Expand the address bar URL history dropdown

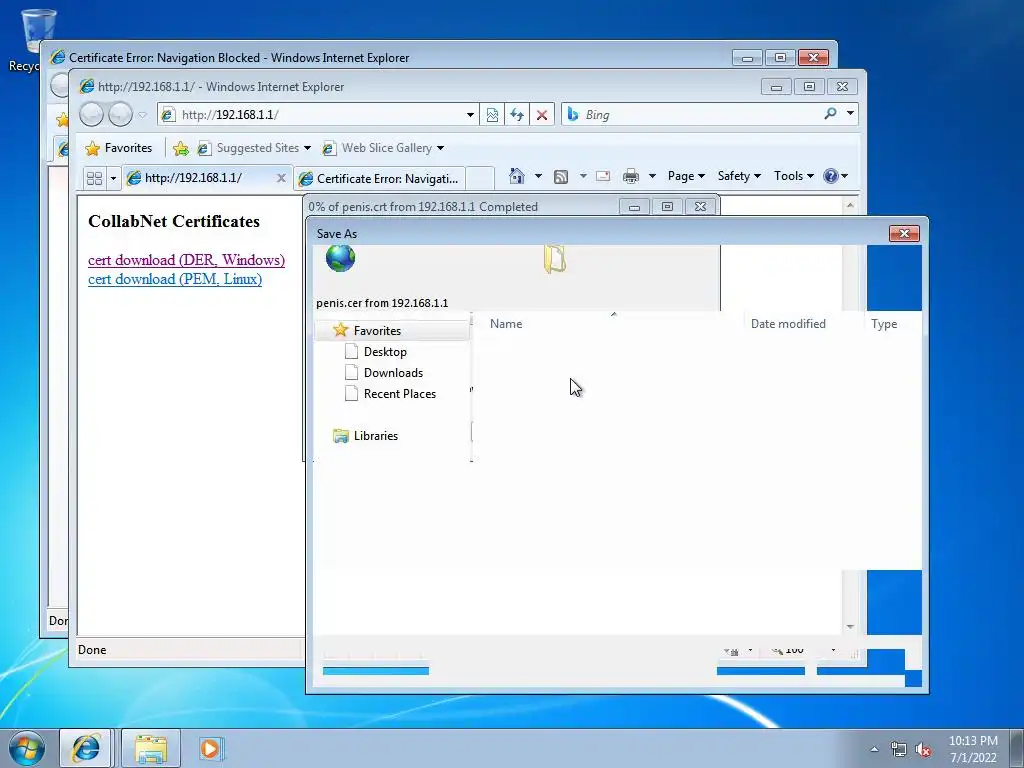(470, 115)
